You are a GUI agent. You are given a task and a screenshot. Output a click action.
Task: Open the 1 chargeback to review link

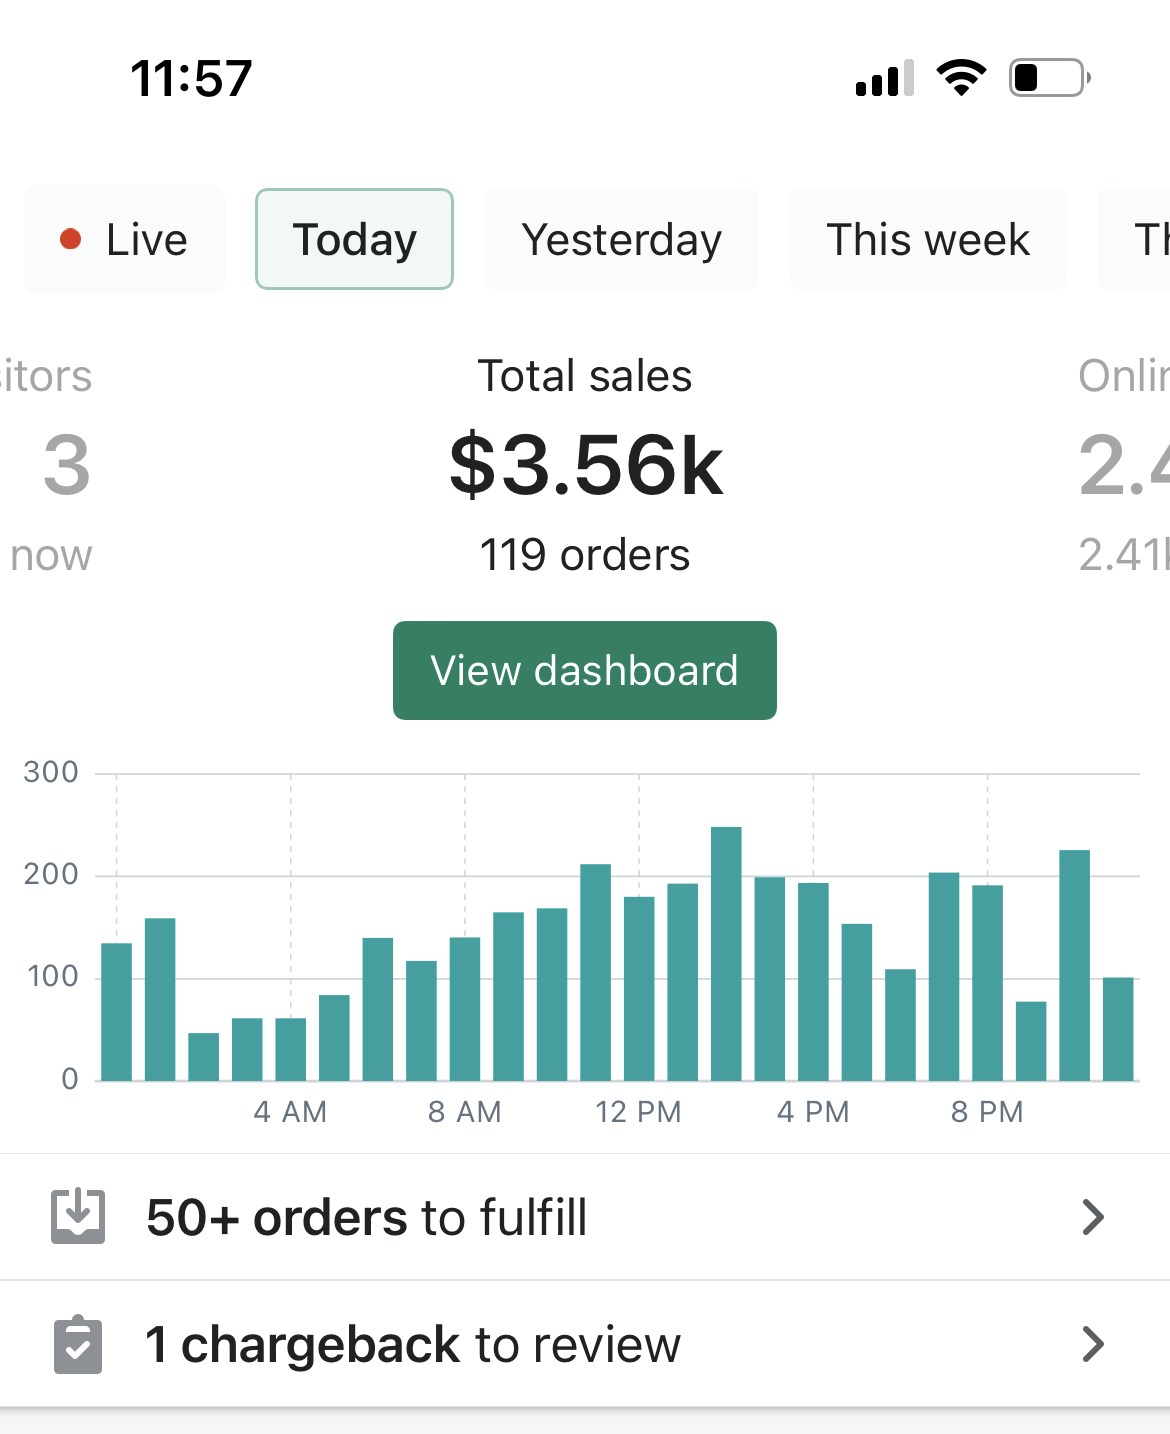[412, 1344]
